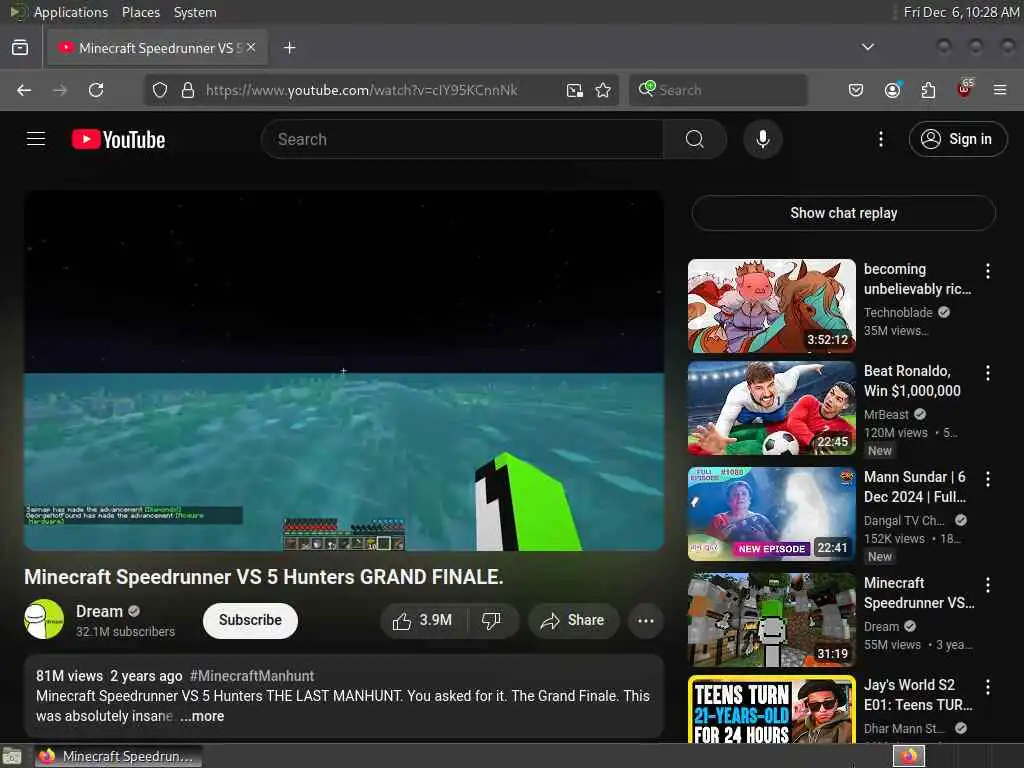Image resolution: width=1024 pixels, height=768 pixels.
Task: Open YouTube settings three-dot menu
Action: coord(880,139)
